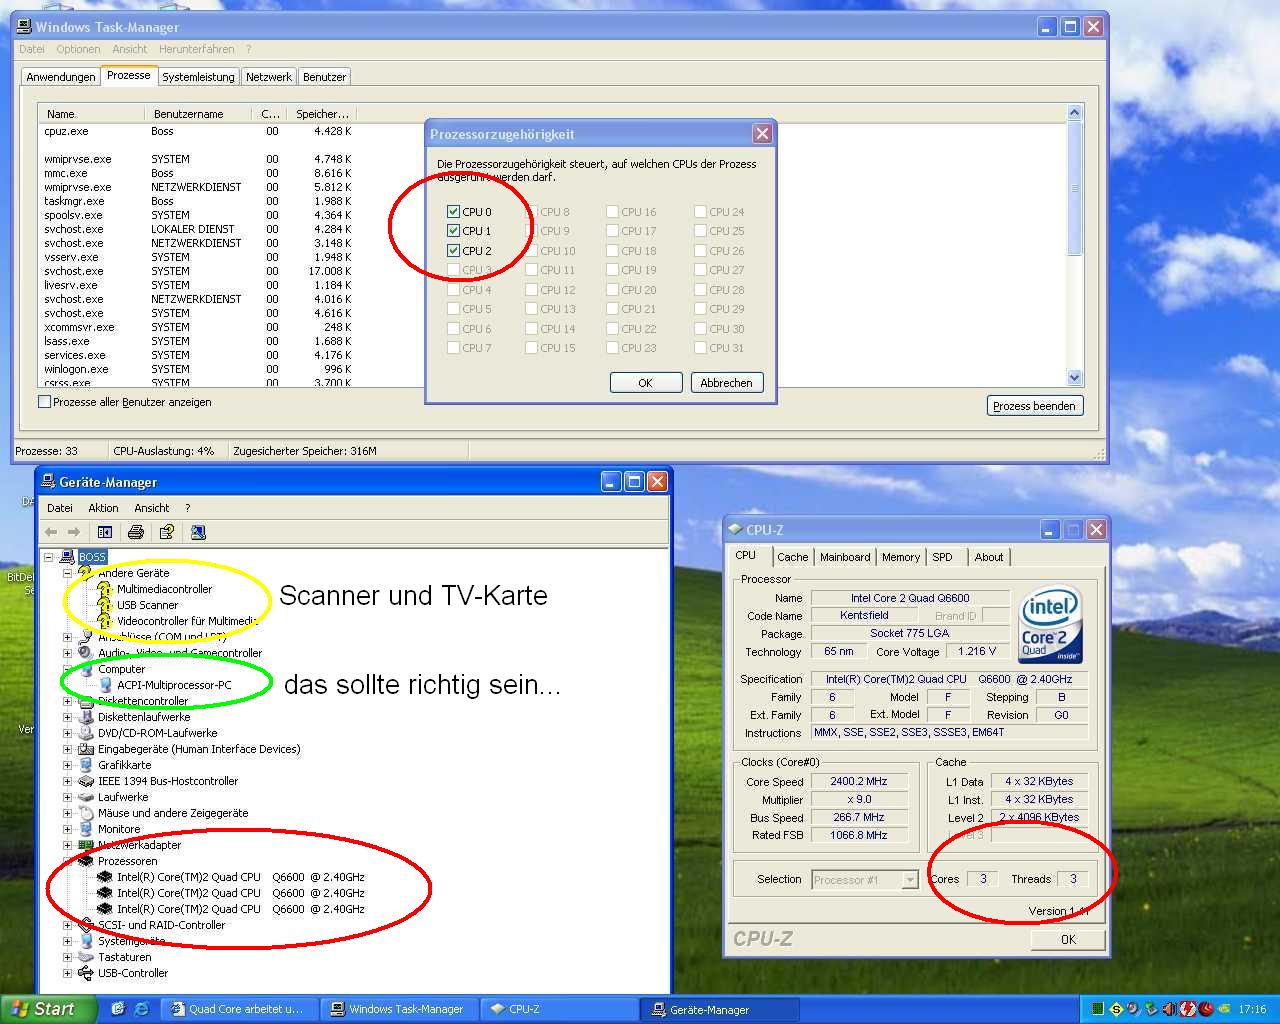Click the Tastaturen keyboard icon
1280x1024 pixels.
click(86, 957)
